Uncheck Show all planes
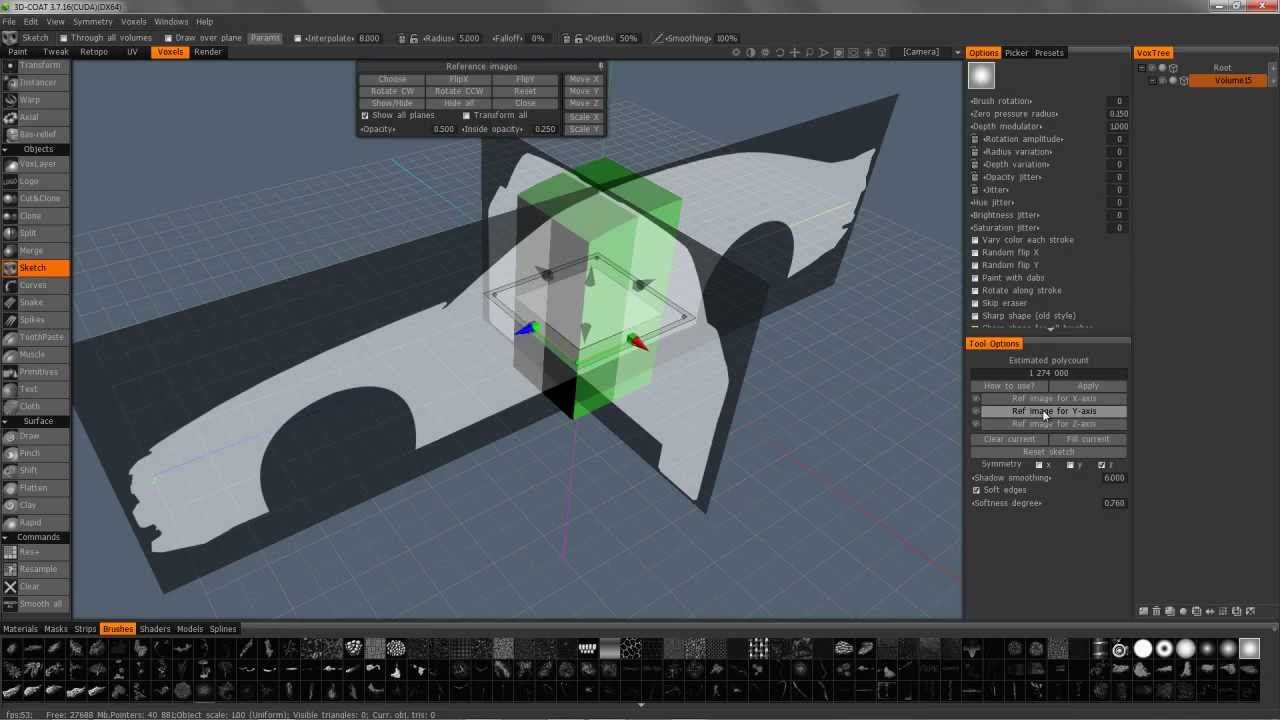The width and height of the screenshot is (1280, 720). (365, 116)
